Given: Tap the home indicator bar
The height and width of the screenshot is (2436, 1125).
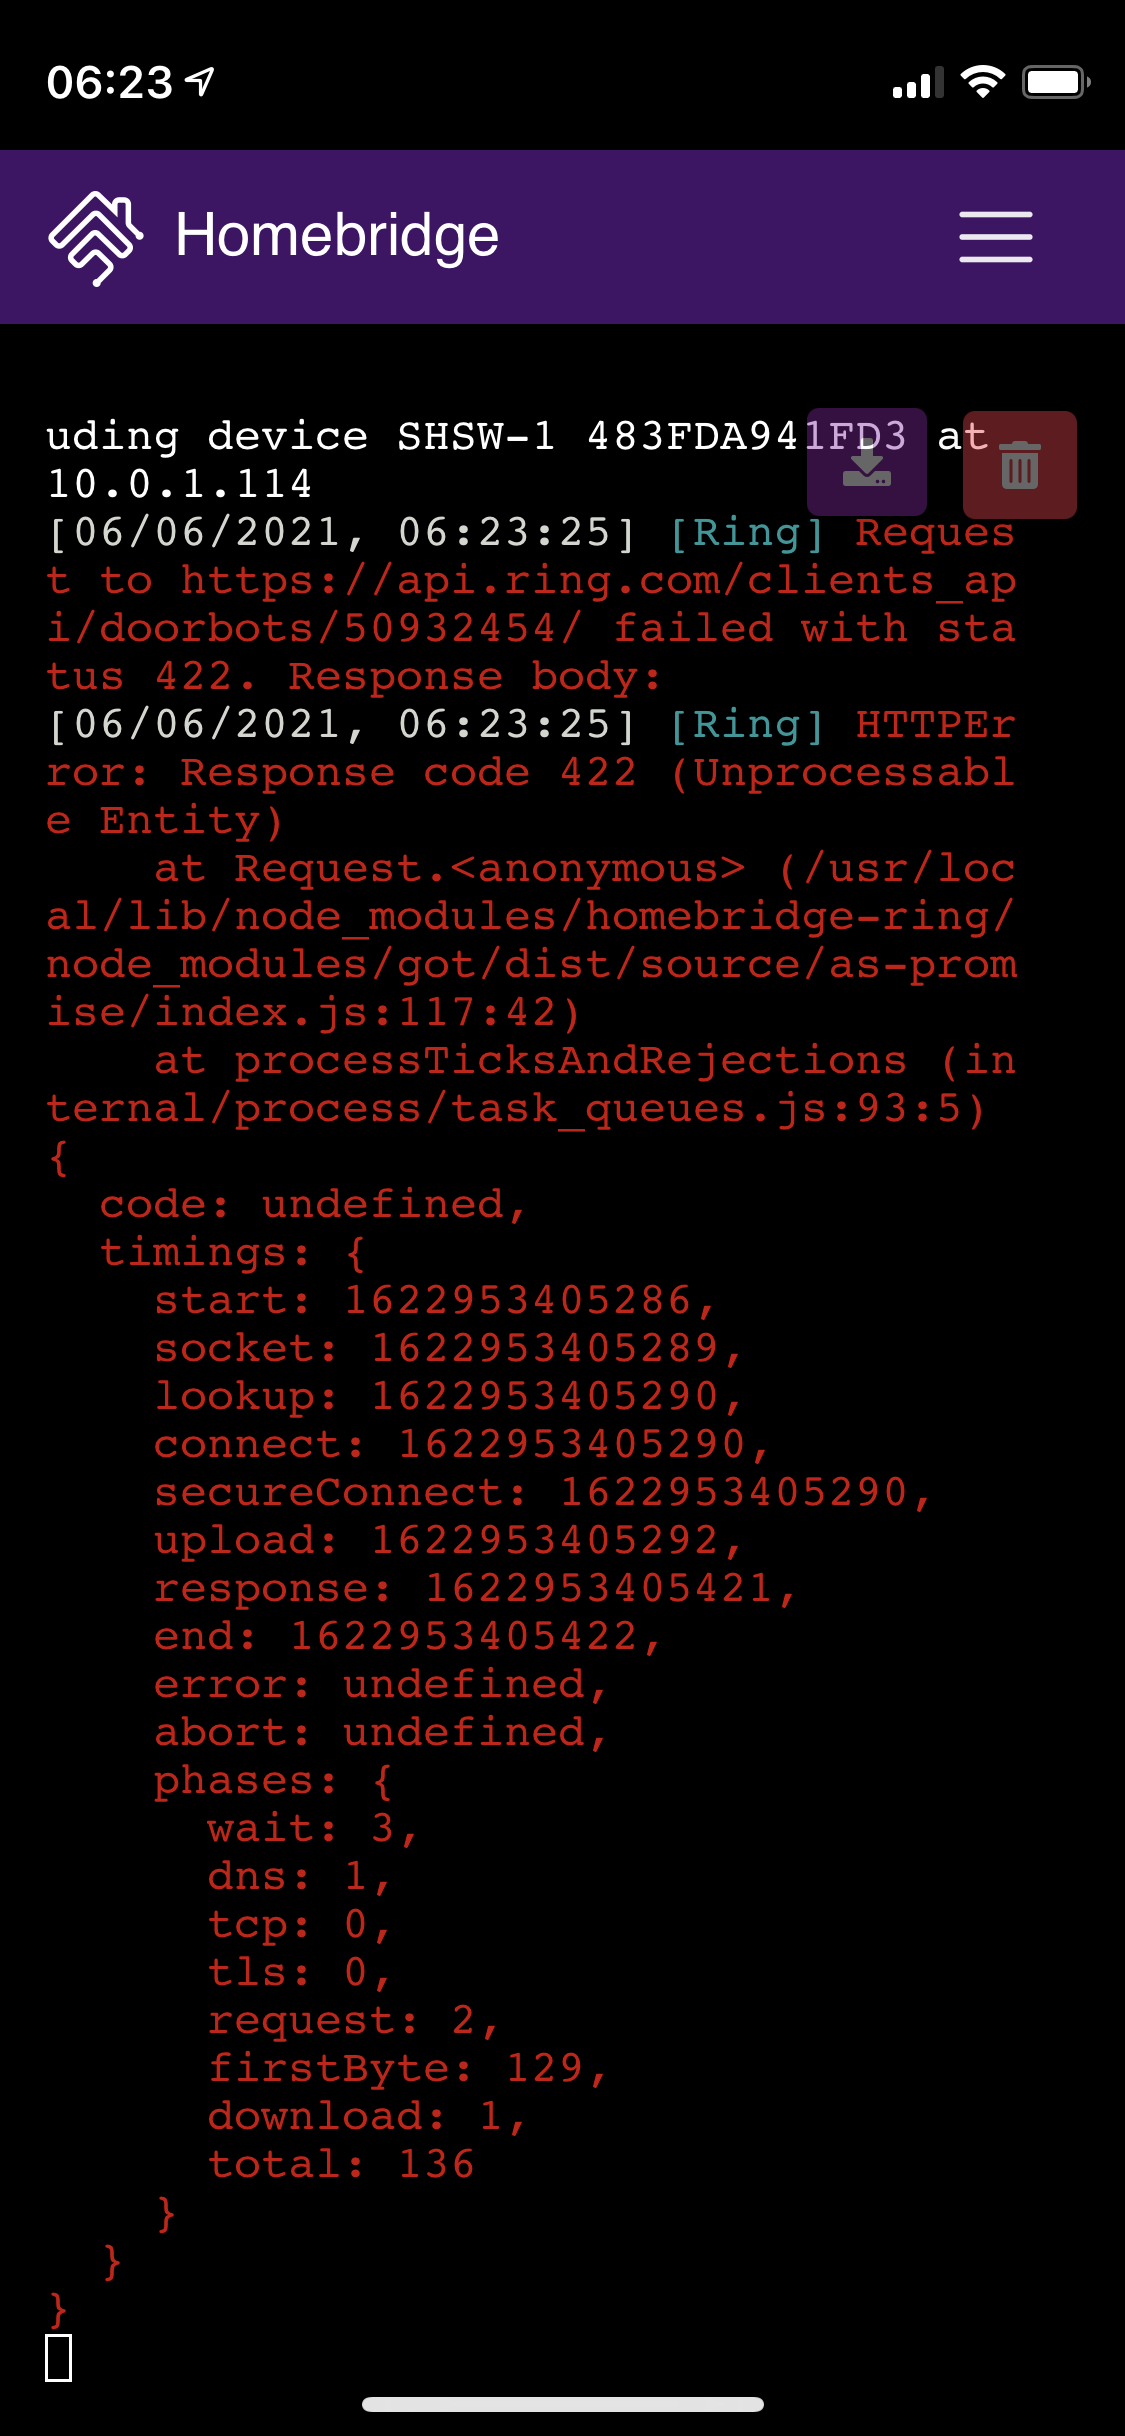Looking at the screenshot, I should click(x=562, y=2406).
